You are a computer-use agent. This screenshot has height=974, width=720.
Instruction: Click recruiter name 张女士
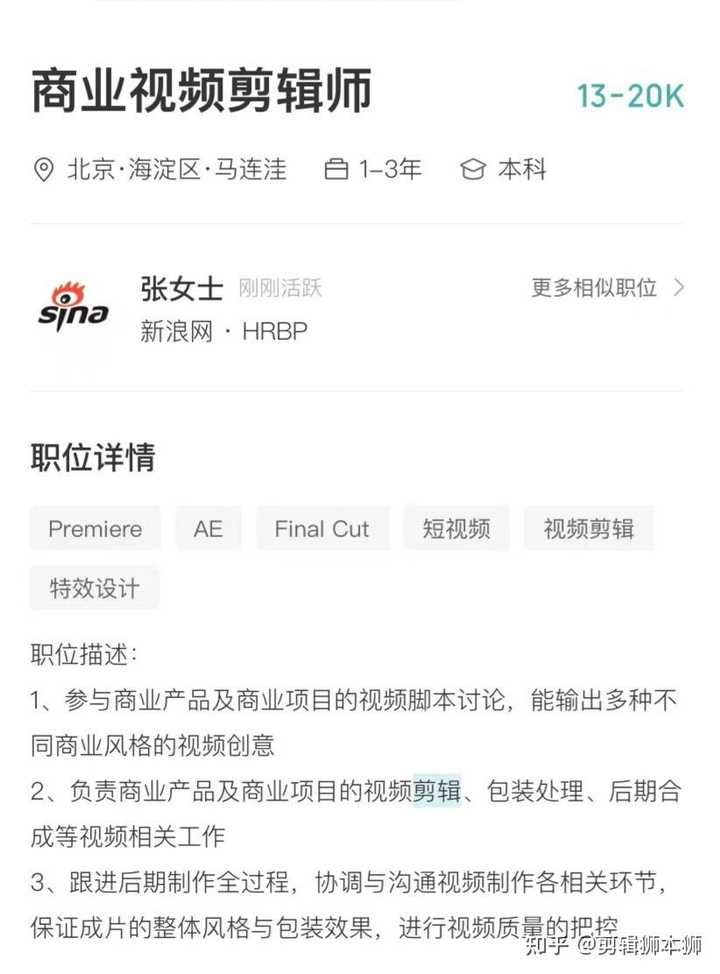coord(181,289)
